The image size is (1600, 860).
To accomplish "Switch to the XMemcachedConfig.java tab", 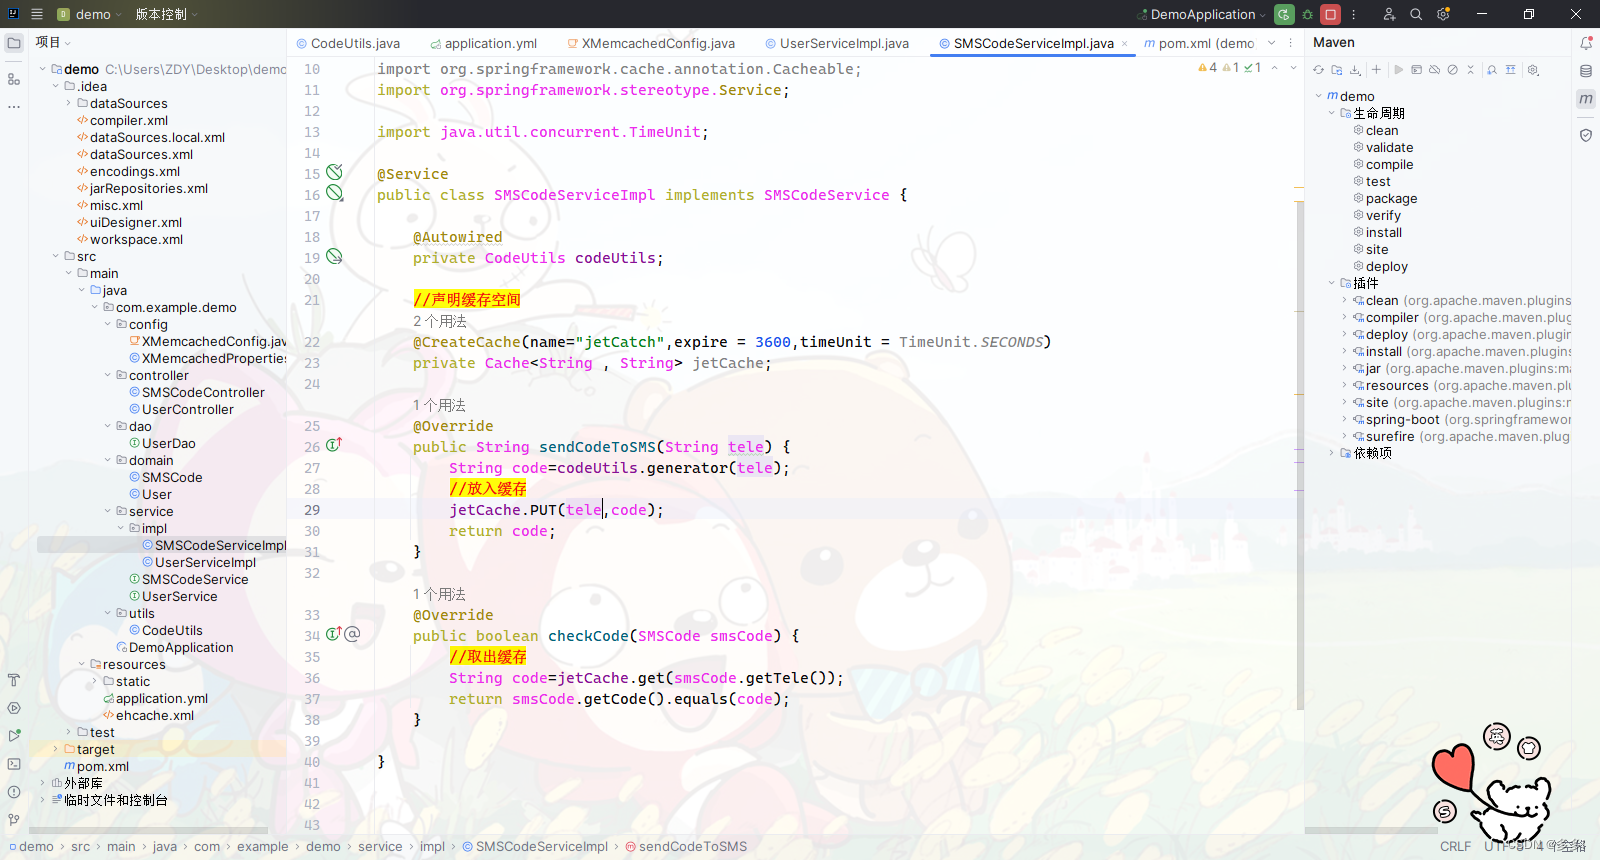I will tap(651, 43).
